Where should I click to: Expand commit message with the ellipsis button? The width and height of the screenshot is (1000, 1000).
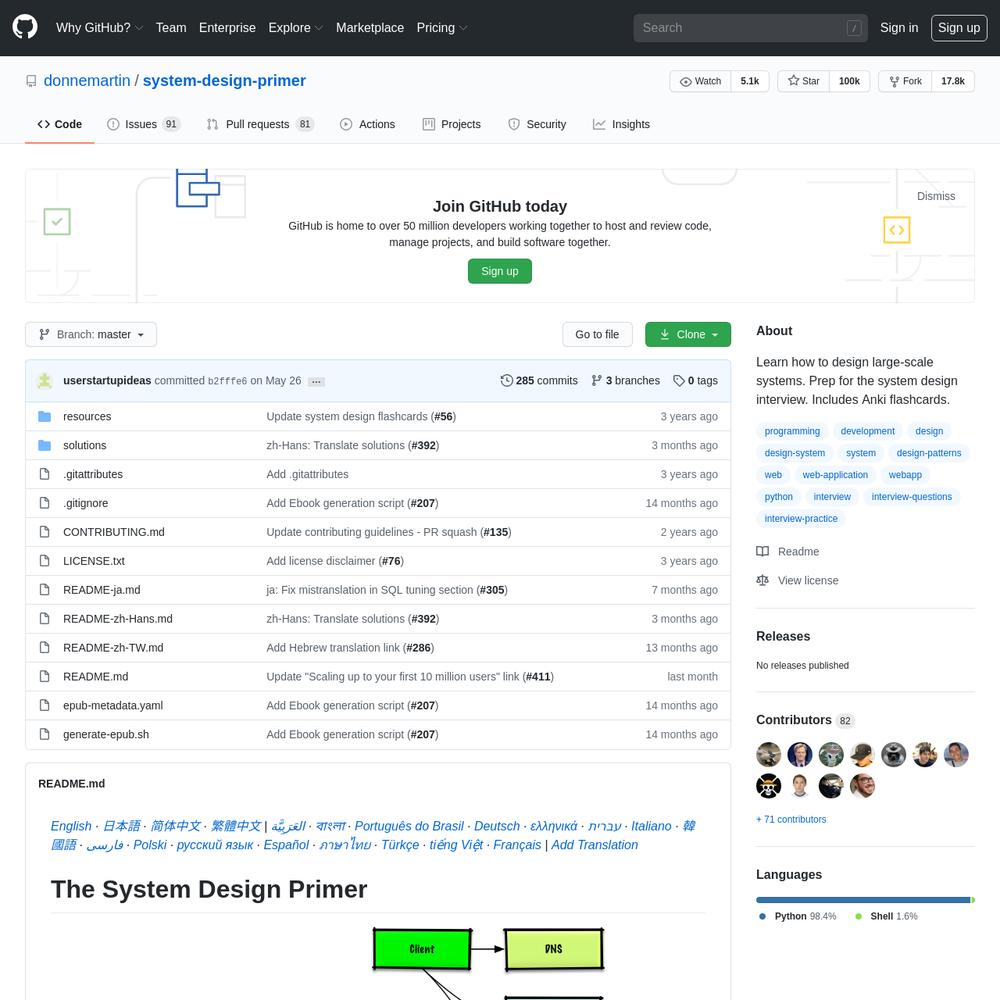[316, 381]
